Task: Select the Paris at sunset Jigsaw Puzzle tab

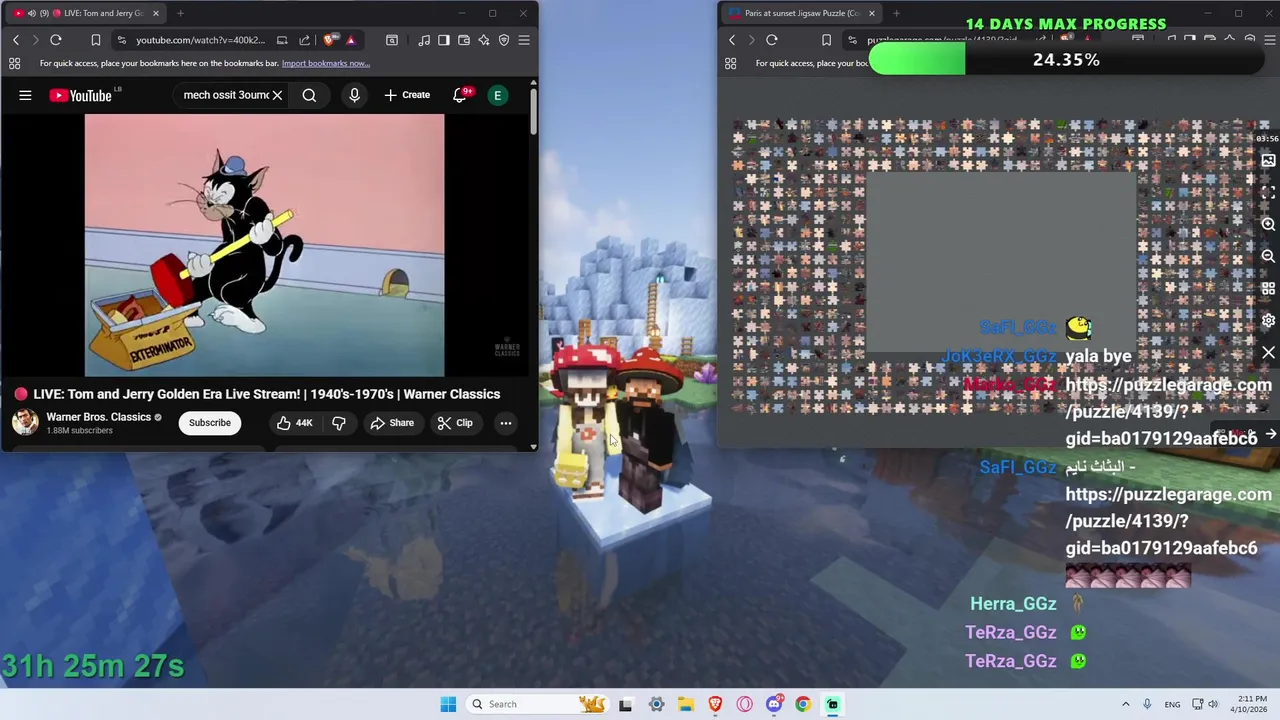Action: [800, 13]
